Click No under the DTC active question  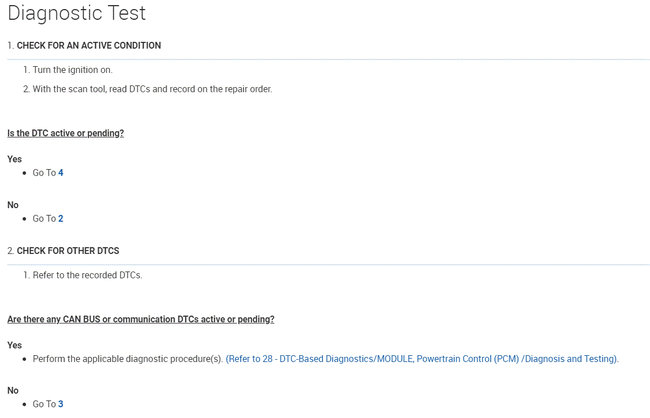click(x=13, y=205)
